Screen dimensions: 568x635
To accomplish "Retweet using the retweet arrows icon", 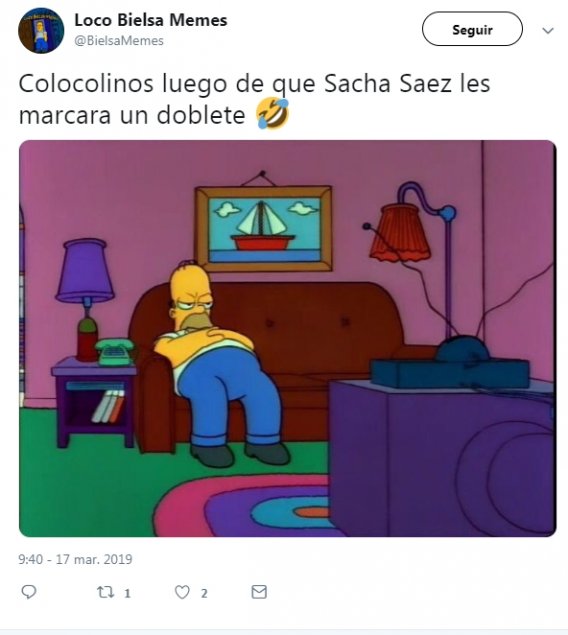I will click(x=106, y=592).
